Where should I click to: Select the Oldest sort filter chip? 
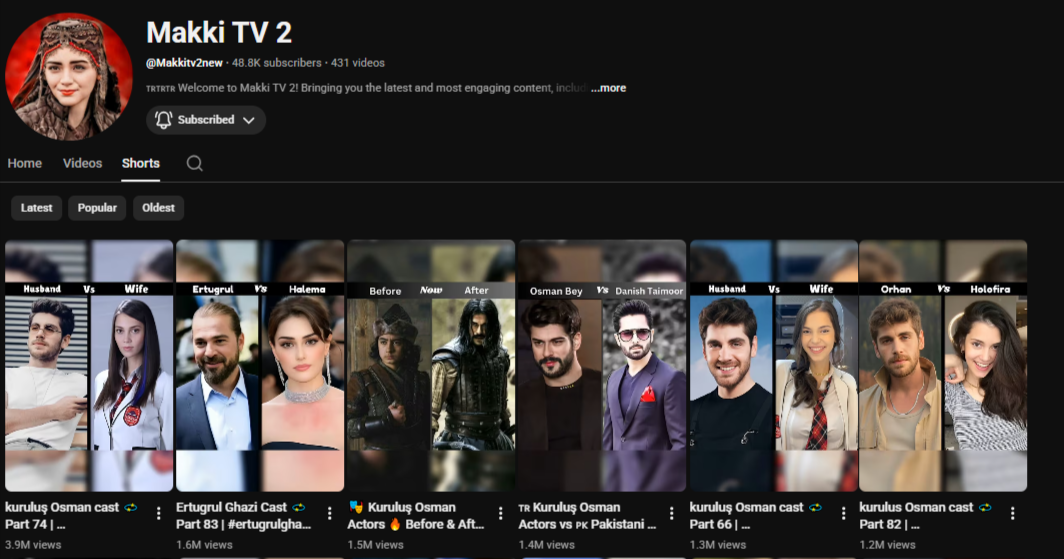click(x=158, y=208)
